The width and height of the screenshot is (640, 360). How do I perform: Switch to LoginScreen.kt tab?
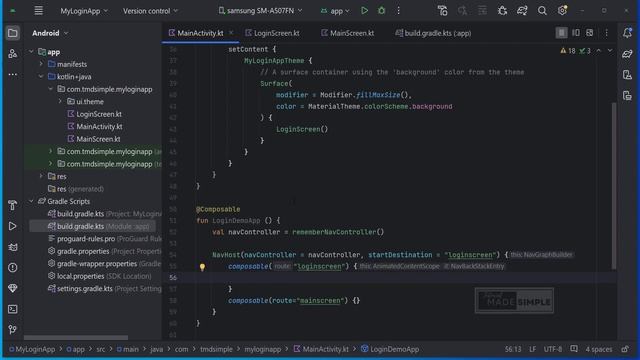(272, 33)
